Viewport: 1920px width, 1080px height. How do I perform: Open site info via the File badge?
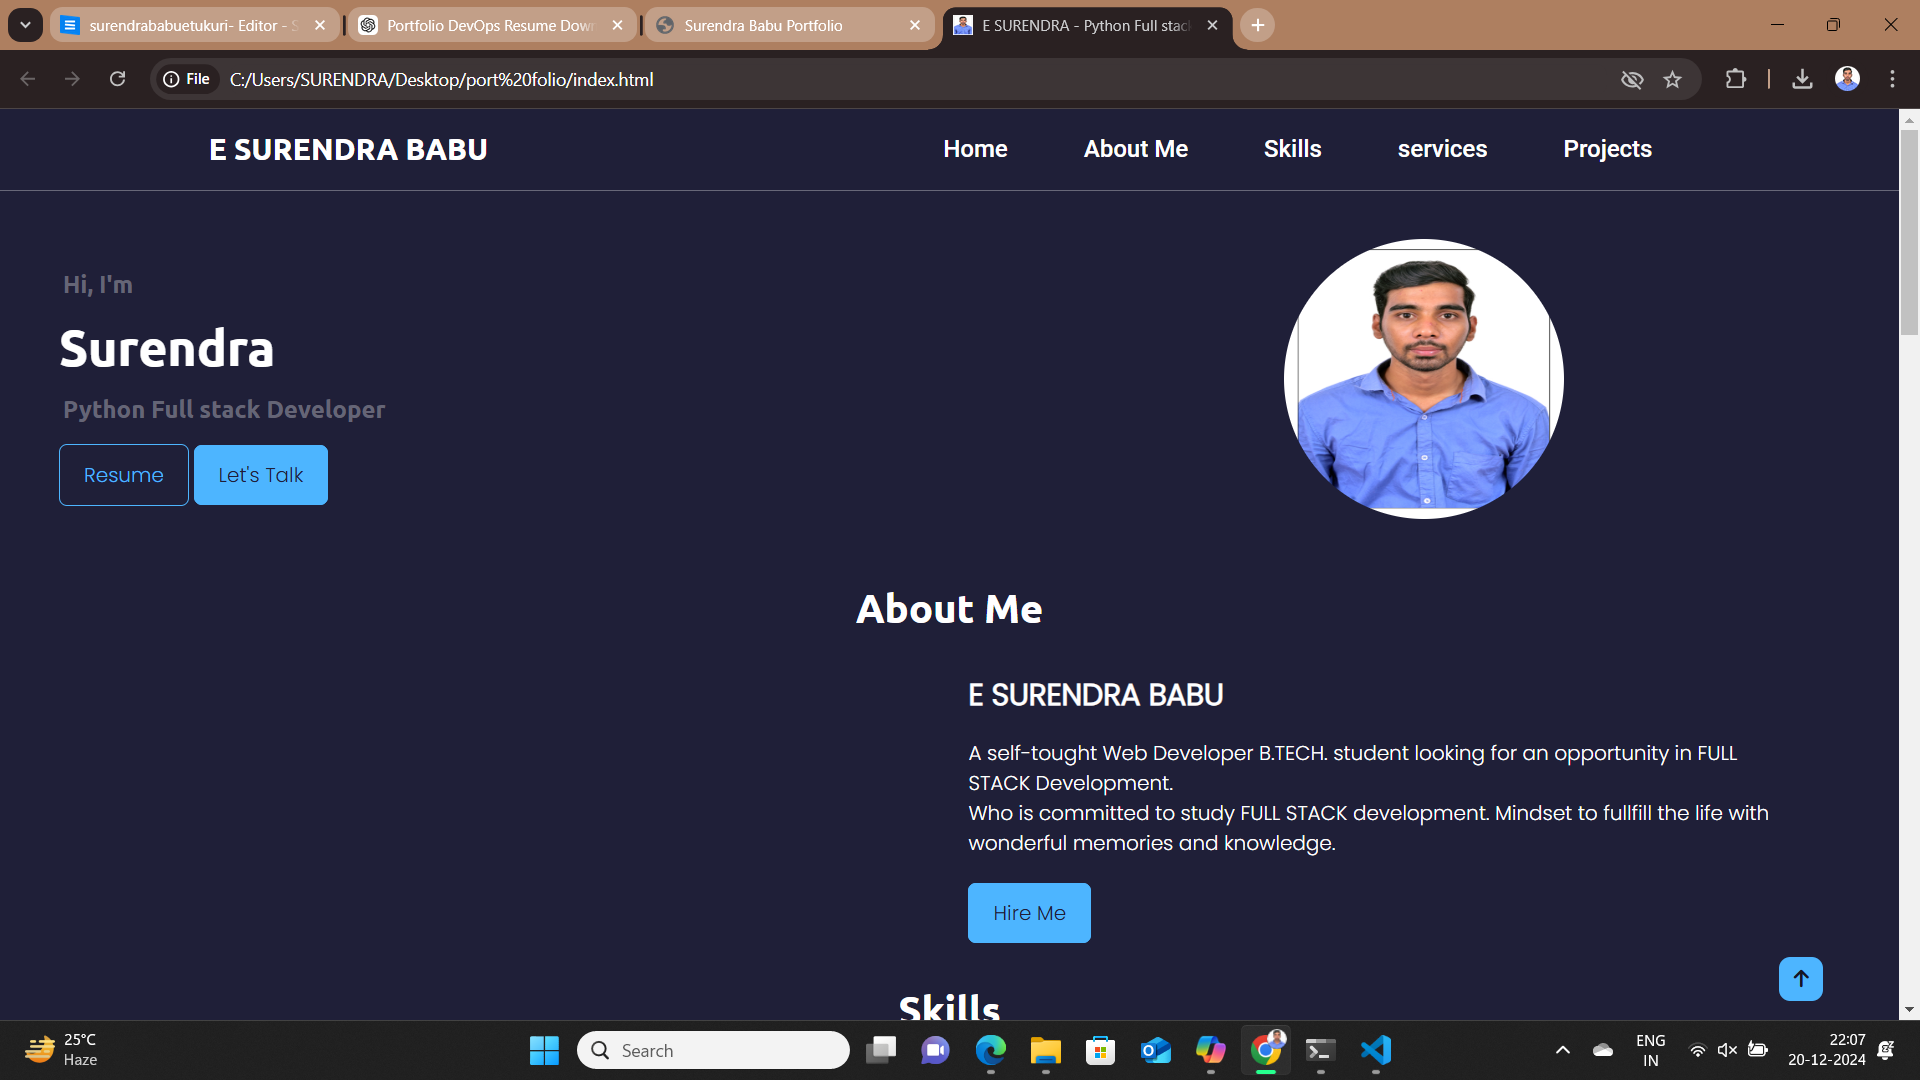coord(186,78)
